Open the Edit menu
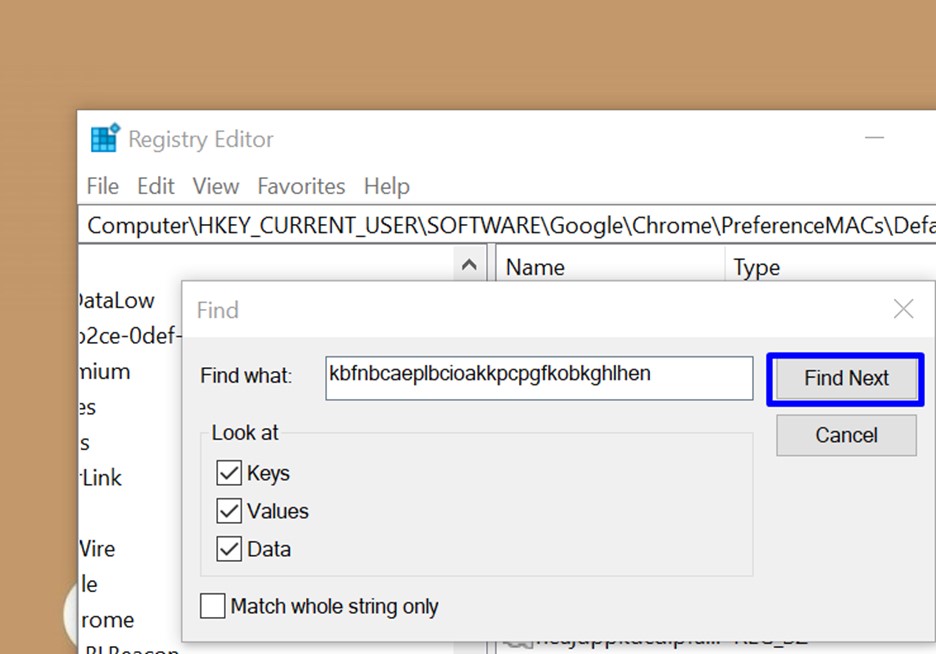 [156, 186]
